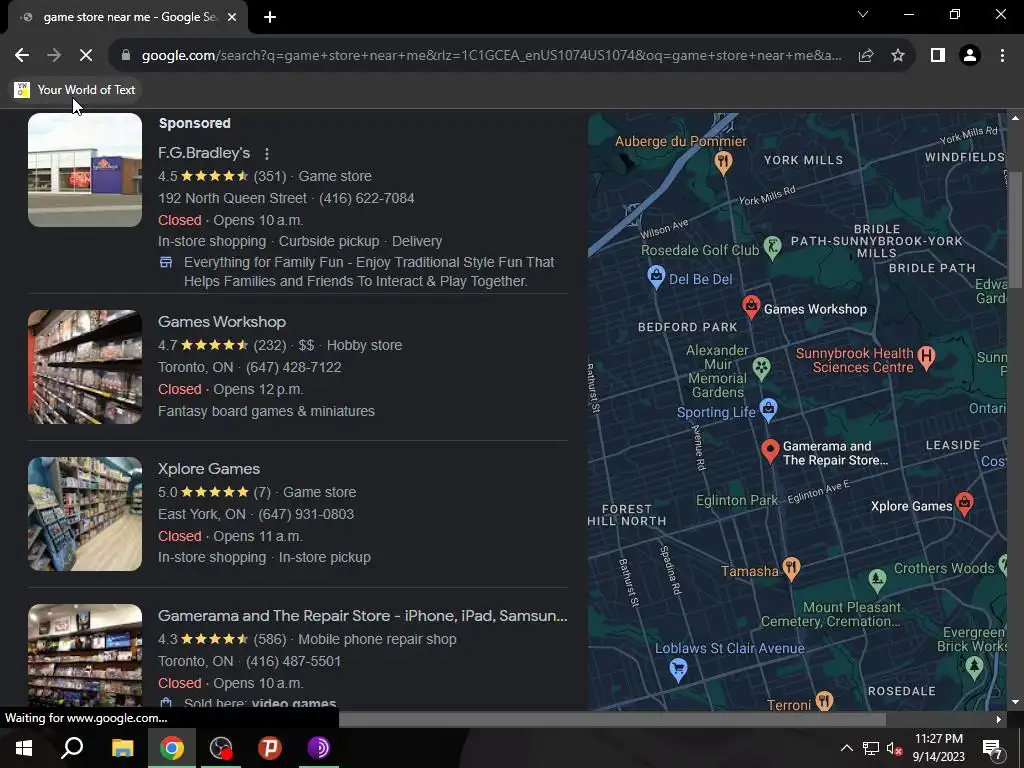Screen dimensions: 1024x768
Task: Open the network tray icon
Action: (871, 748)
